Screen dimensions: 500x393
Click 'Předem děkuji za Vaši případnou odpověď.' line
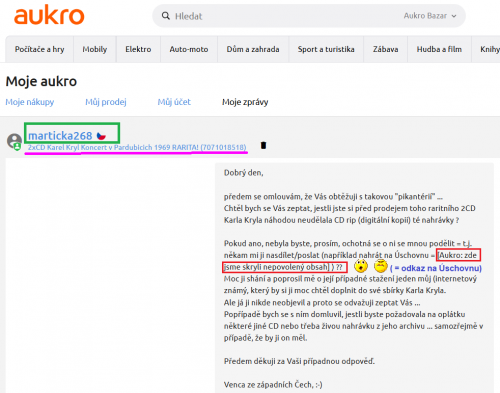point(299,361)
